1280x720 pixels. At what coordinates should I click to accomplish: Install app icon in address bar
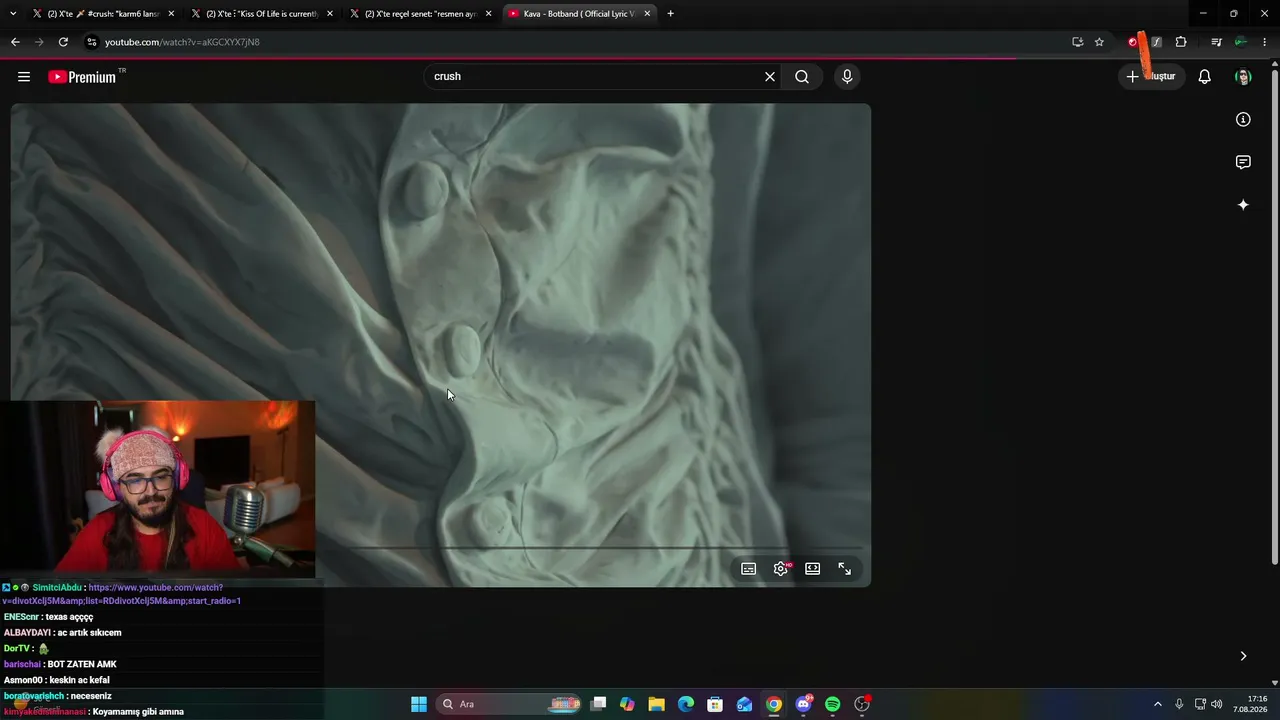coord(1077,42)
